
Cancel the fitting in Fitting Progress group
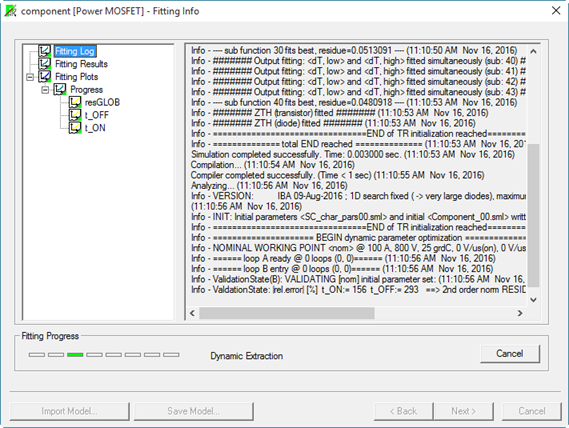(510, 354)
